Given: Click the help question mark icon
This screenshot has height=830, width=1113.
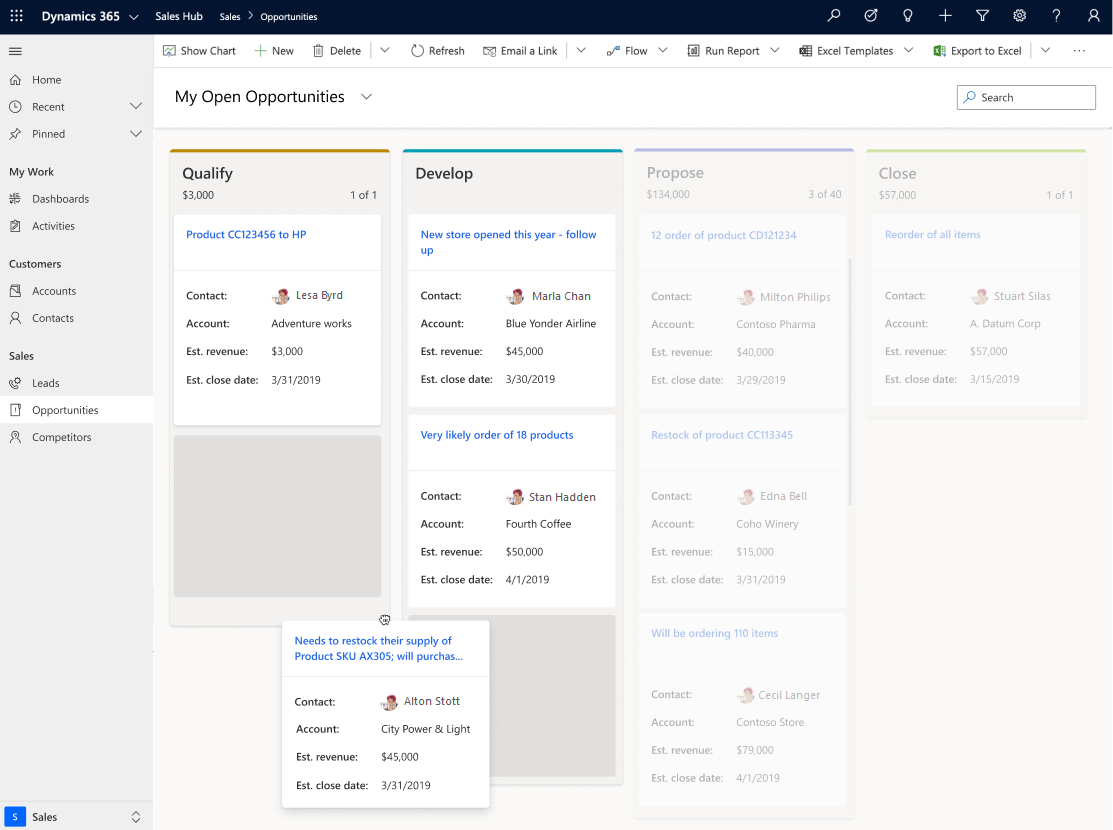Looking at the screenshot, I should tap(1056, 16).
